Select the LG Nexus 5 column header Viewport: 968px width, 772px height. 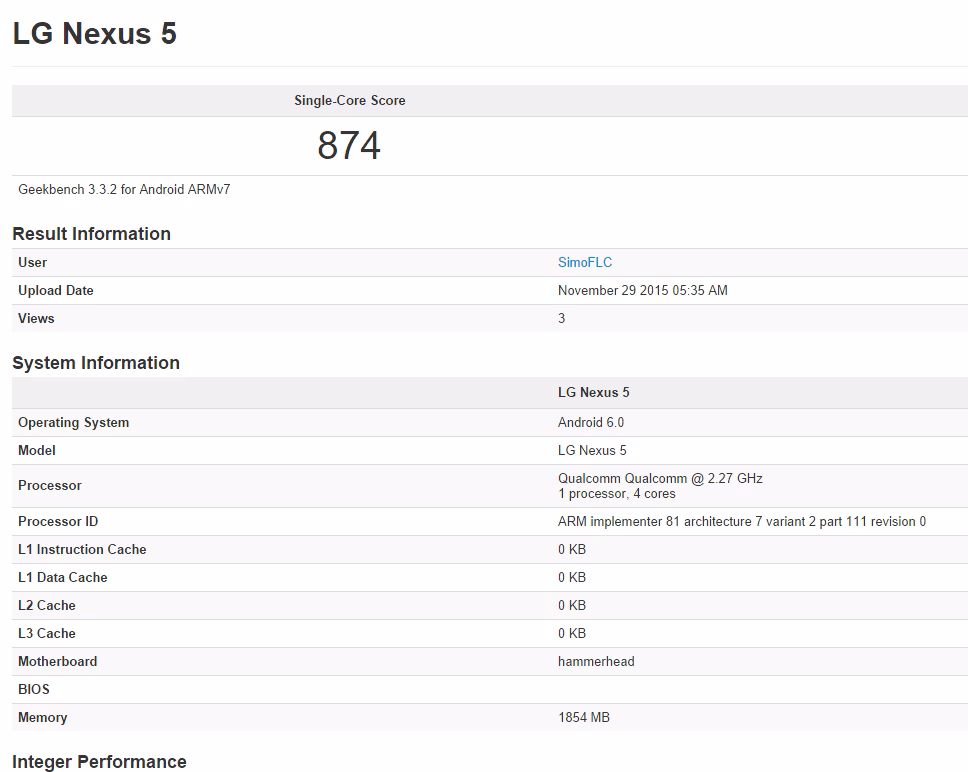click(x=593, y=392)
